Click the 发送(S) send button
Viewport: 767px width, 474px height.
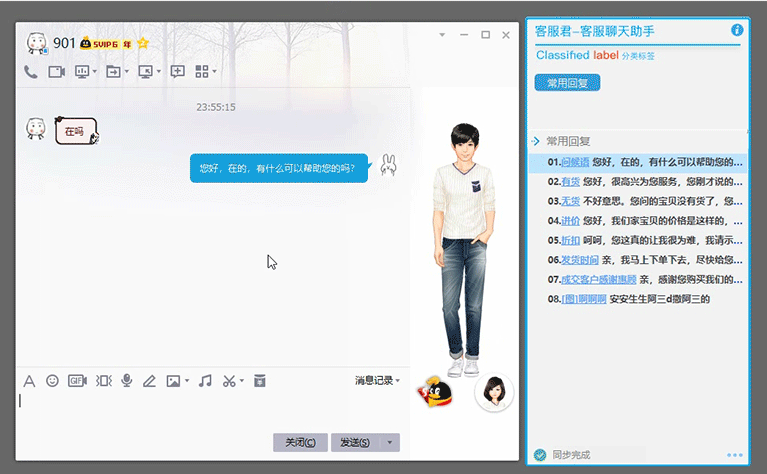pyautogui.click(x=355, y=442)
